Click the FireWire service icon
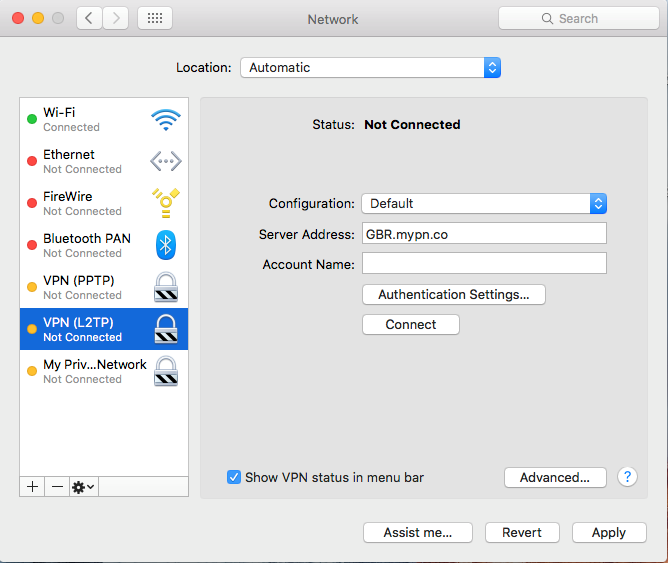This screenshot has height=563, width=668. pos(165,203)
